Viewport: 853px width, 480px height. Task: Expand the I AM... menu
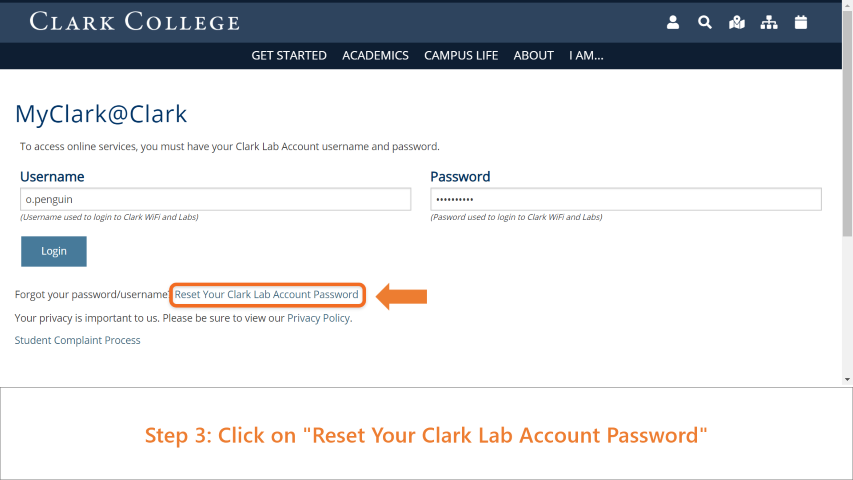[x=586, y=56]
